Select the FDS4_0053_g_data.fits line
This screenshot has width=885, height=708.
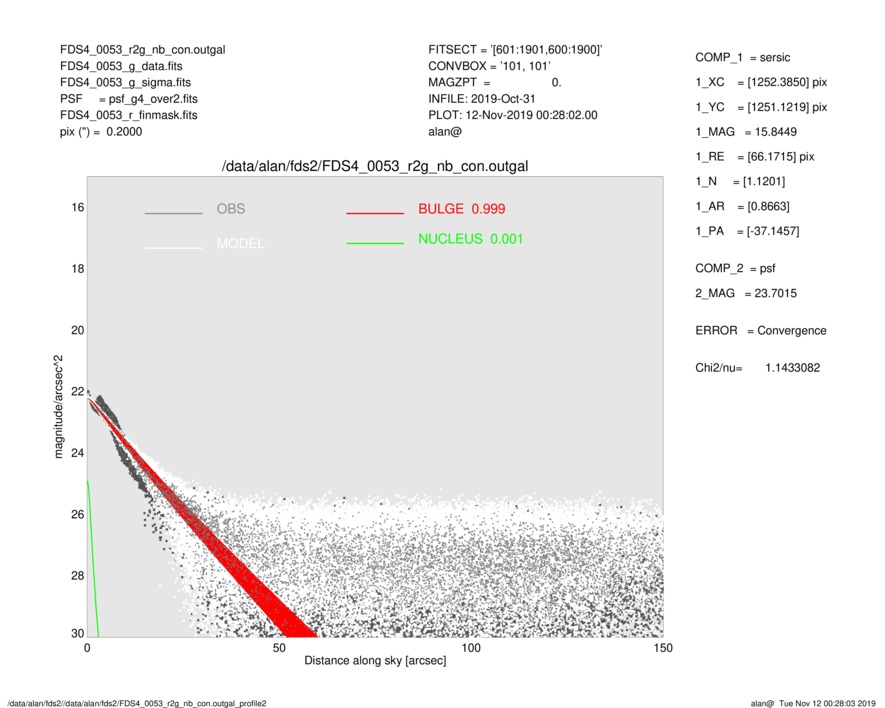121,66
